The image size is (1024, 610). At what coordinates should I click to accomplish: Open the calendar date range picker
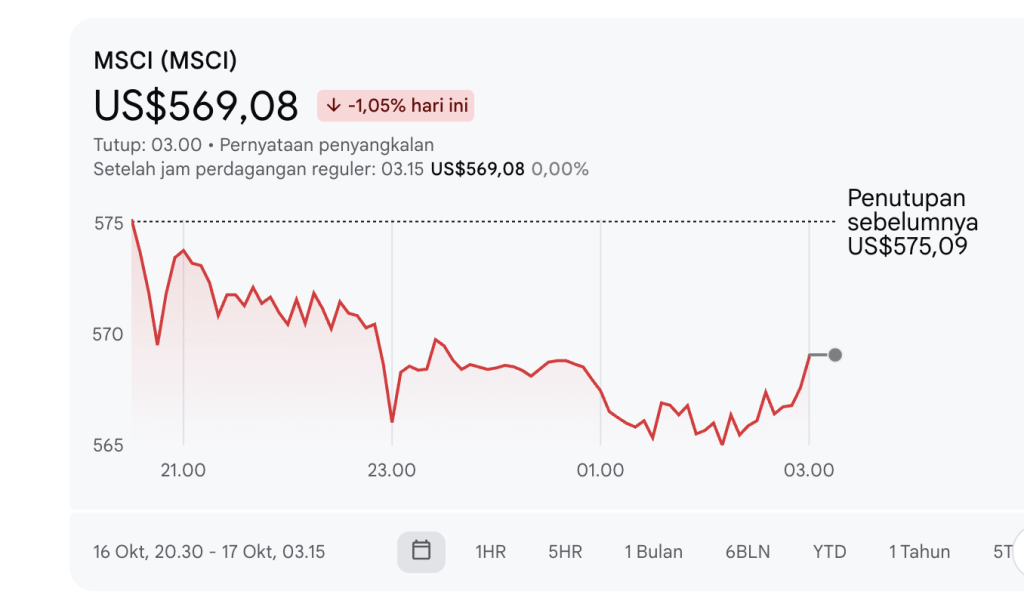pos(421,552)
